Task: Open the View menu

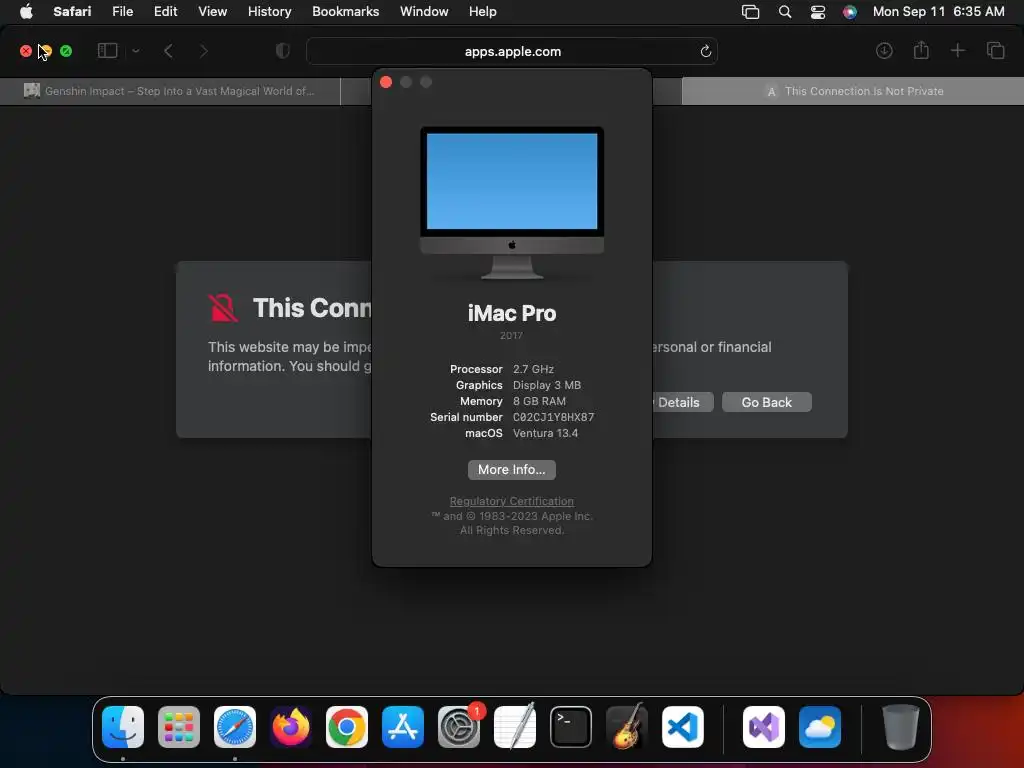Action: tap(212, 12)
